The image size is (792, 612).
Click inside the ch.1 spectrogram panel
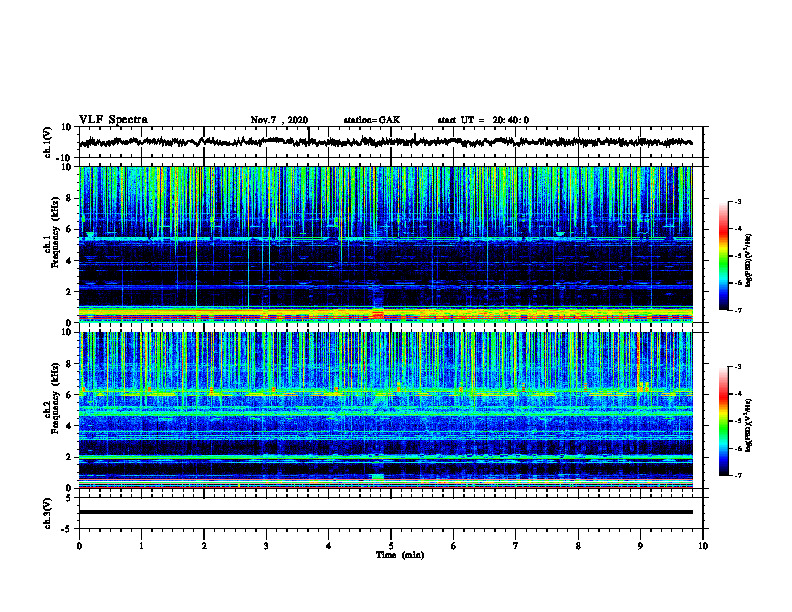point(386,244)
